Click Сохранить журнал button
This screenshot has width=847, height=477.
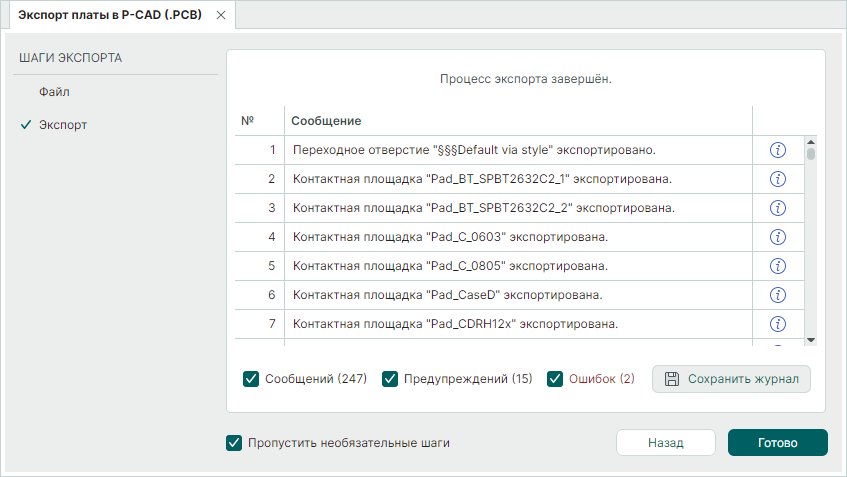tap(731, 379)
